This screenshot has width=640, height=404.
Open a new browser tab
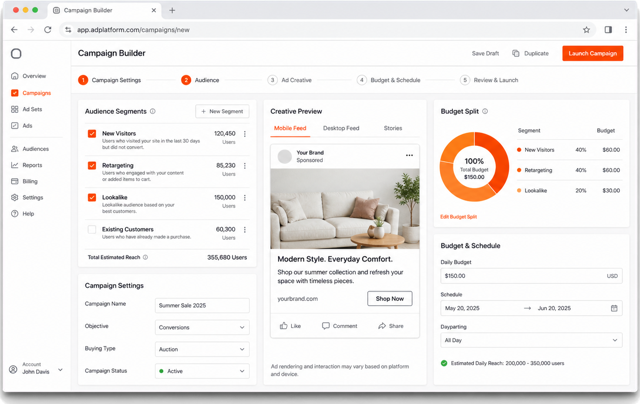pyautogui.click(x=172, y=10)
